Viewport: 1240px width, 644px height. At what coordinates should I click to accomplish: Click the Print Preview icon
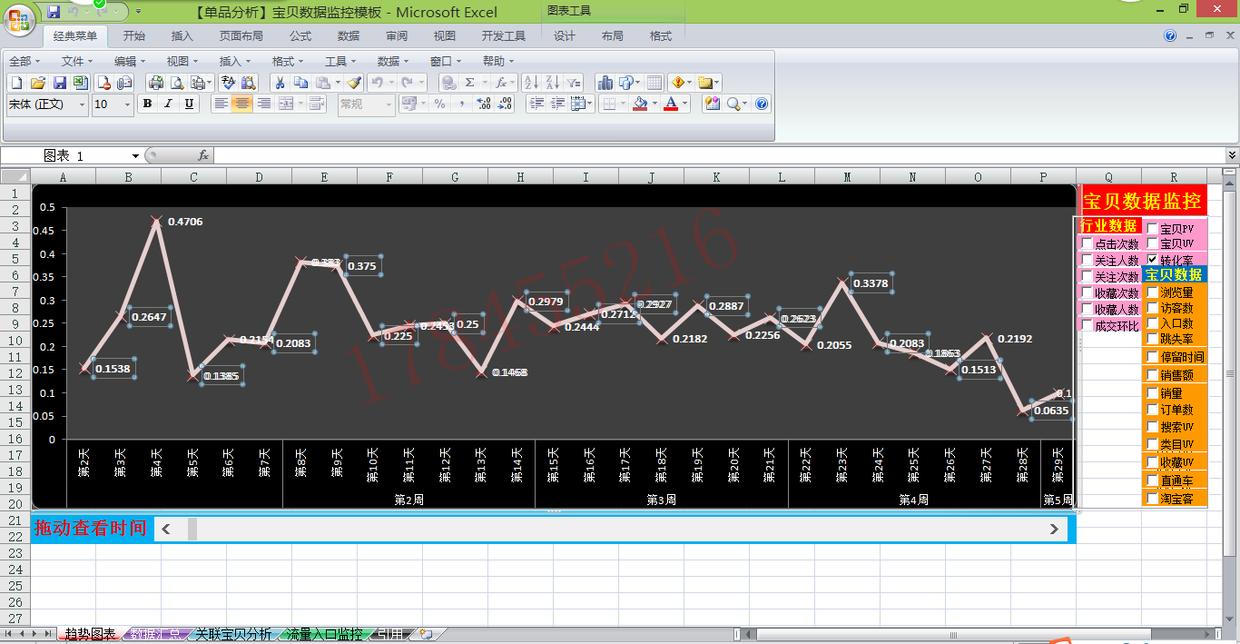click(x=176, y=82)
